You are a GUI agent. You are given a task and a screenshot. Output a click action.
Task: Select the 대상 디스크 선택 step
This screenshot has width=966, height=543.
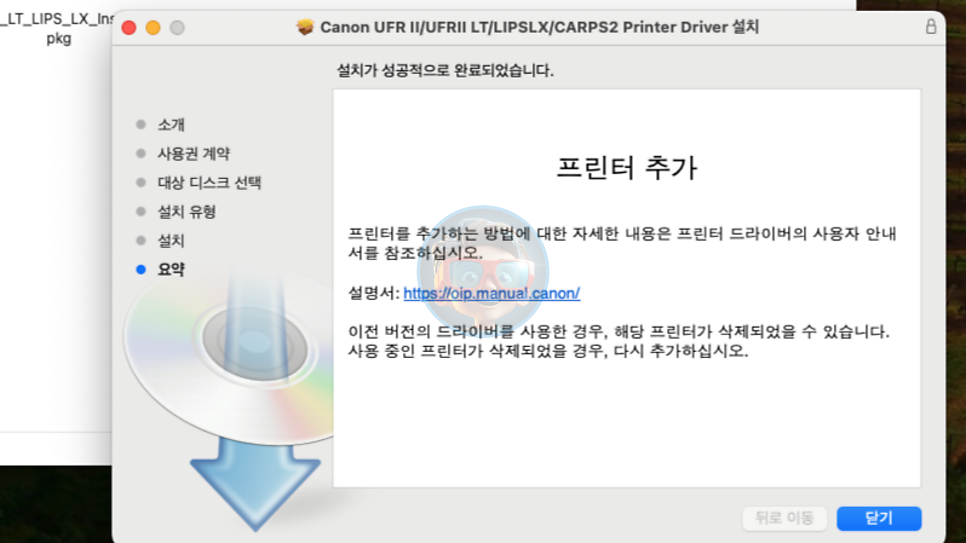(x=209, y=182)
